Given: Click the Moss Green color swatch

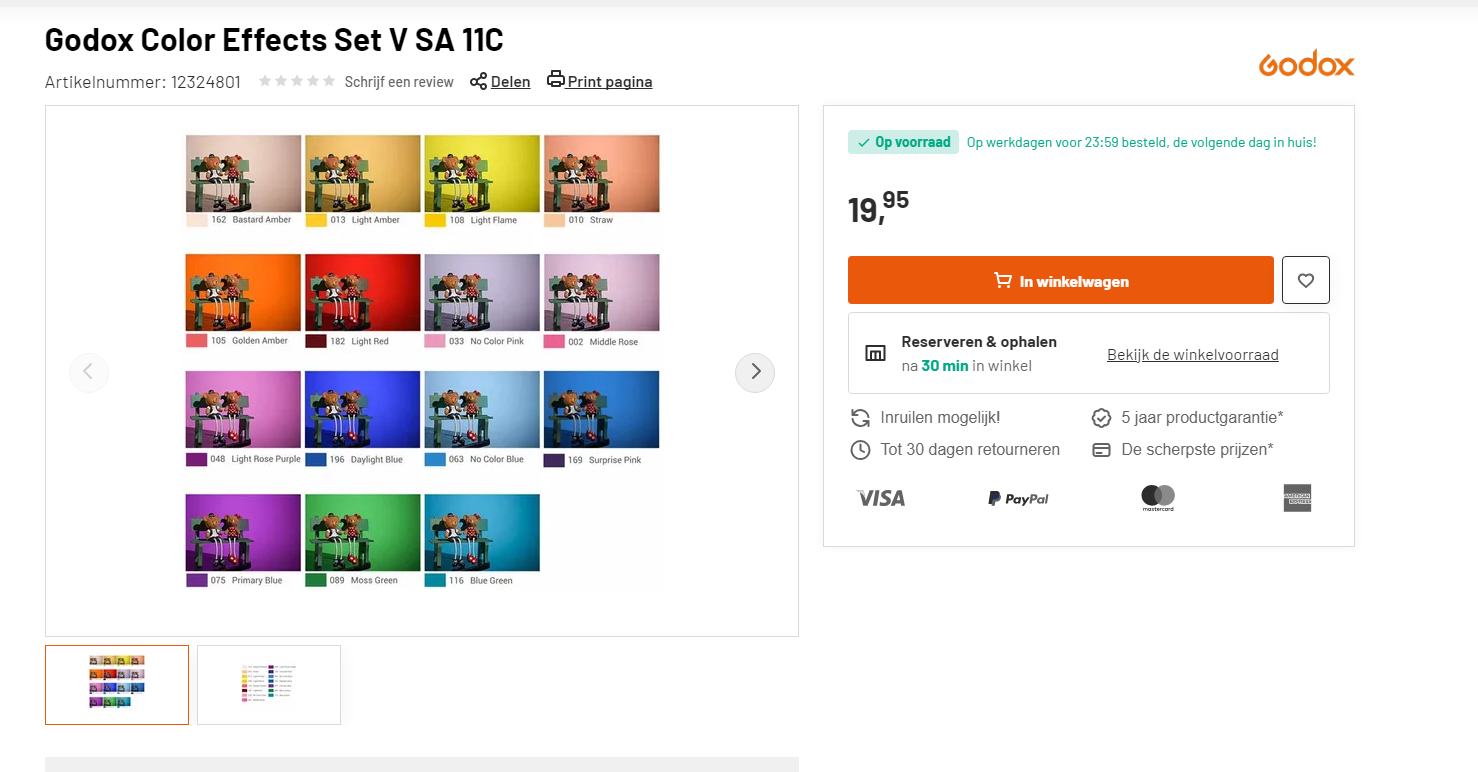Looking at the screenshot, I should [316, 580].
